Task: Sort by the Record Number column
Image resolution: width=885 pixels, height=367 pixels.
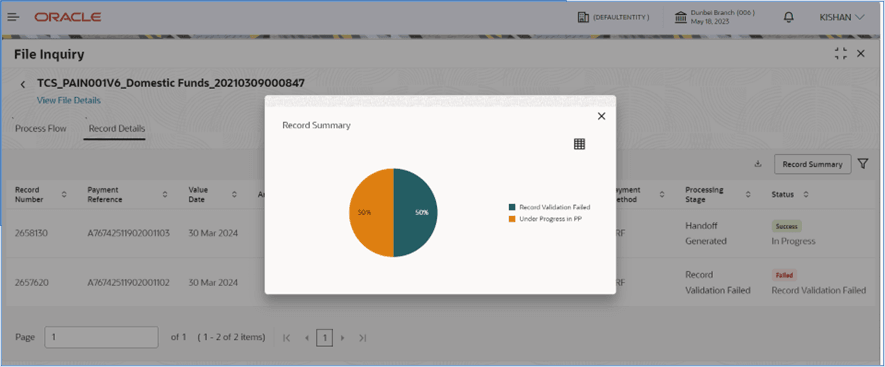Action: click(64, 194)
